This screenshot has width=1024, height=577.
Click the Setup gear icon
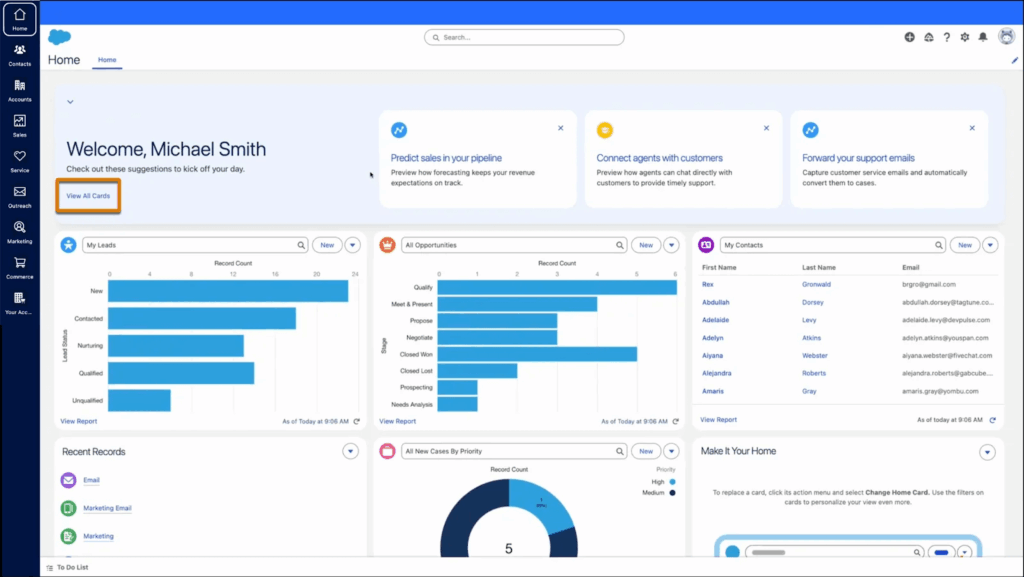(x=964, y=37)
